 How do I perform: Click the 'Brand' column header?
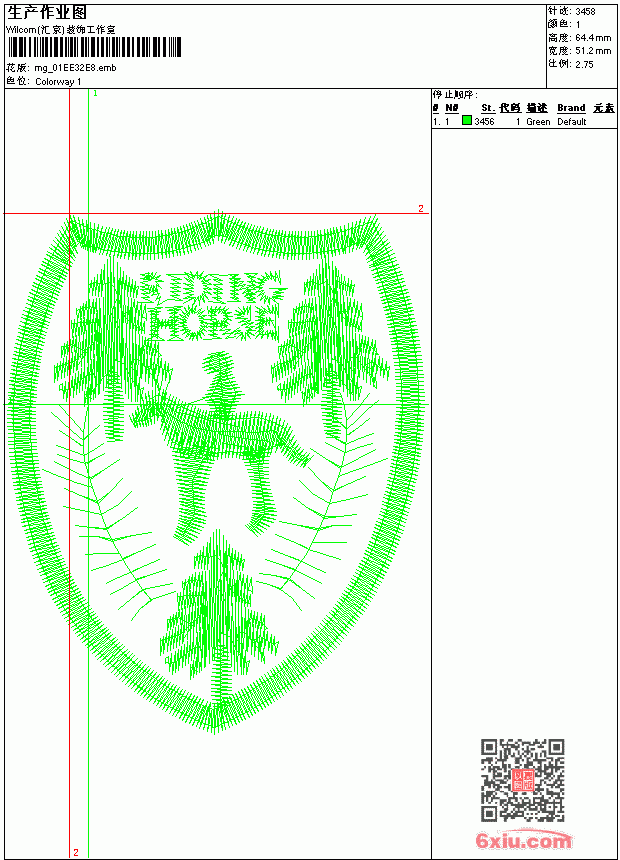(x=571, y=108)
